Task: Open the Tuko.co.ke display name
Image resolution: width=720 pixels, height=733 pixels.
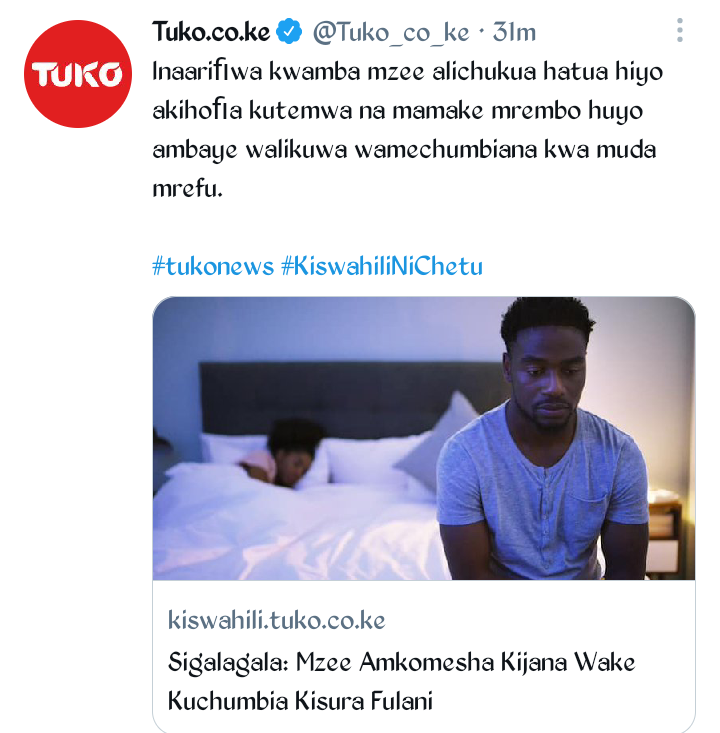Action: pyautogui.click(x=211, y=32)
